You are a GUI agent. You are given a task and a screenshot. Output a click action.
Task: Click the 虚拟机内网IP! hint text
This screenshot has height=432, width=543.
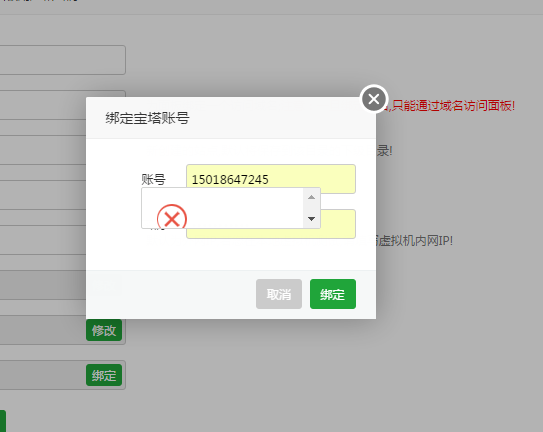[x=415, y=240]
